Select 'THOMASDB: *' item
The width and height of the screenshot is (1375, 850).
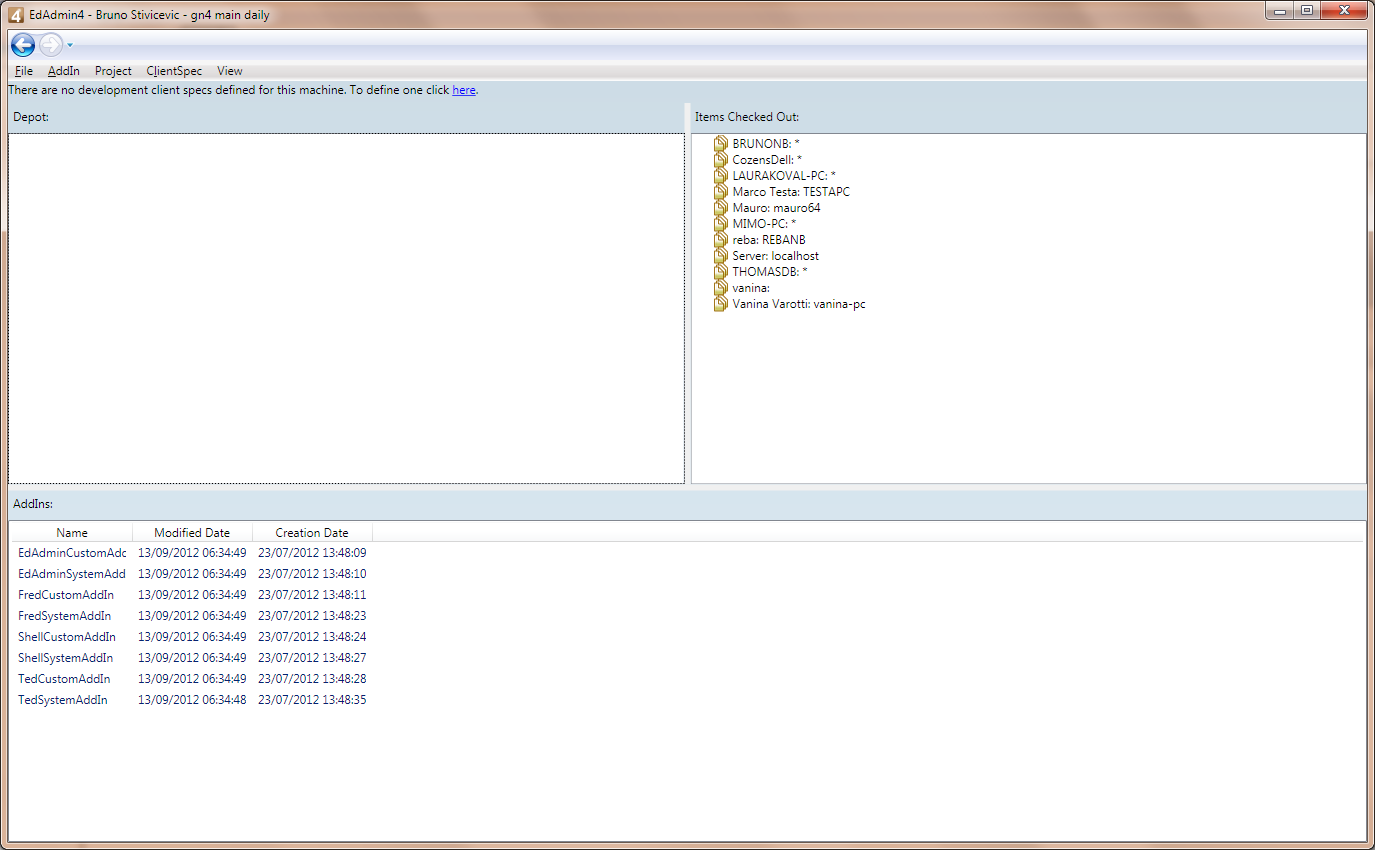point(770,272)
